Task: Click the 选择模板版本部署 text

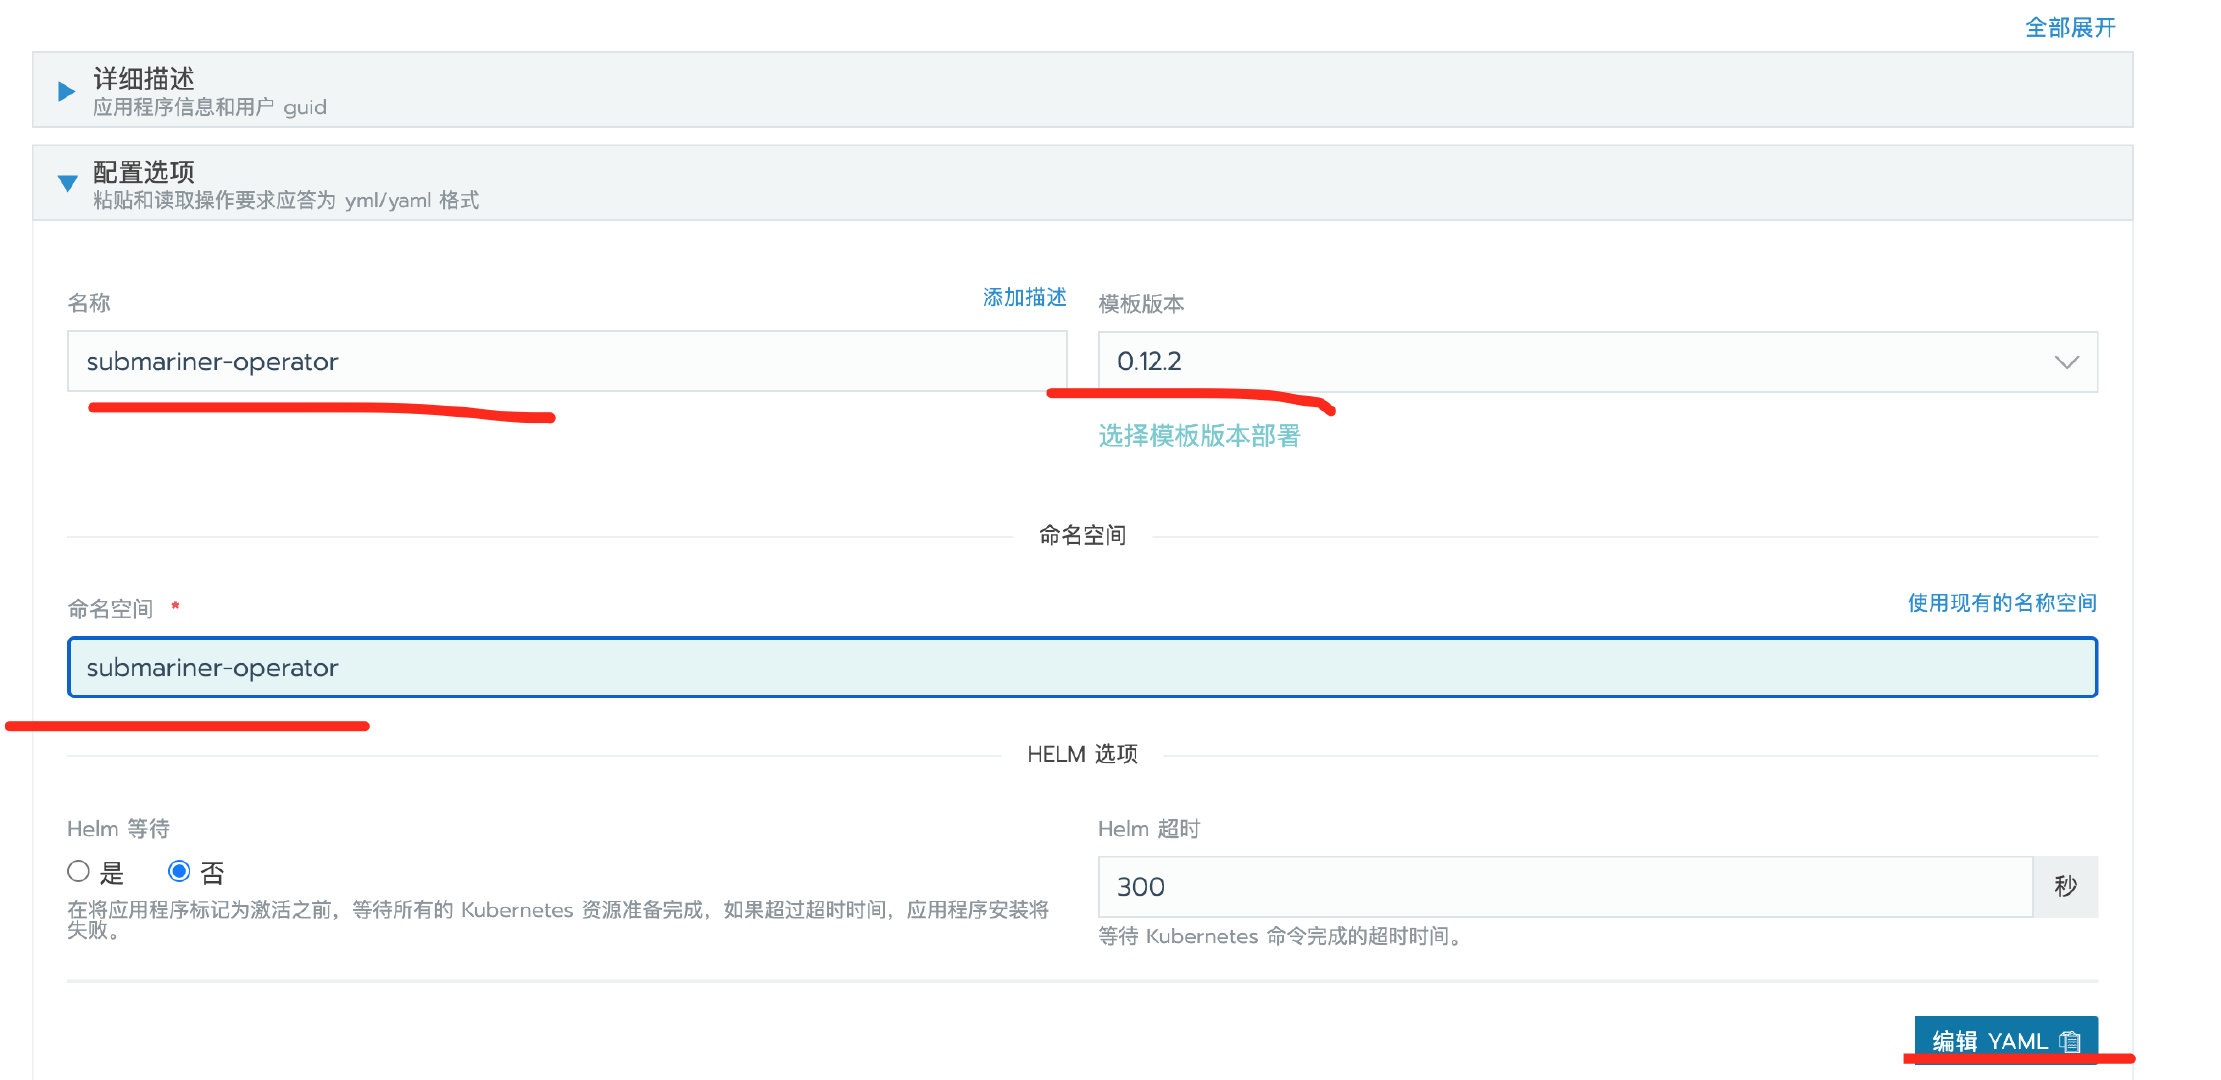Action: [x=1199, y=436]
